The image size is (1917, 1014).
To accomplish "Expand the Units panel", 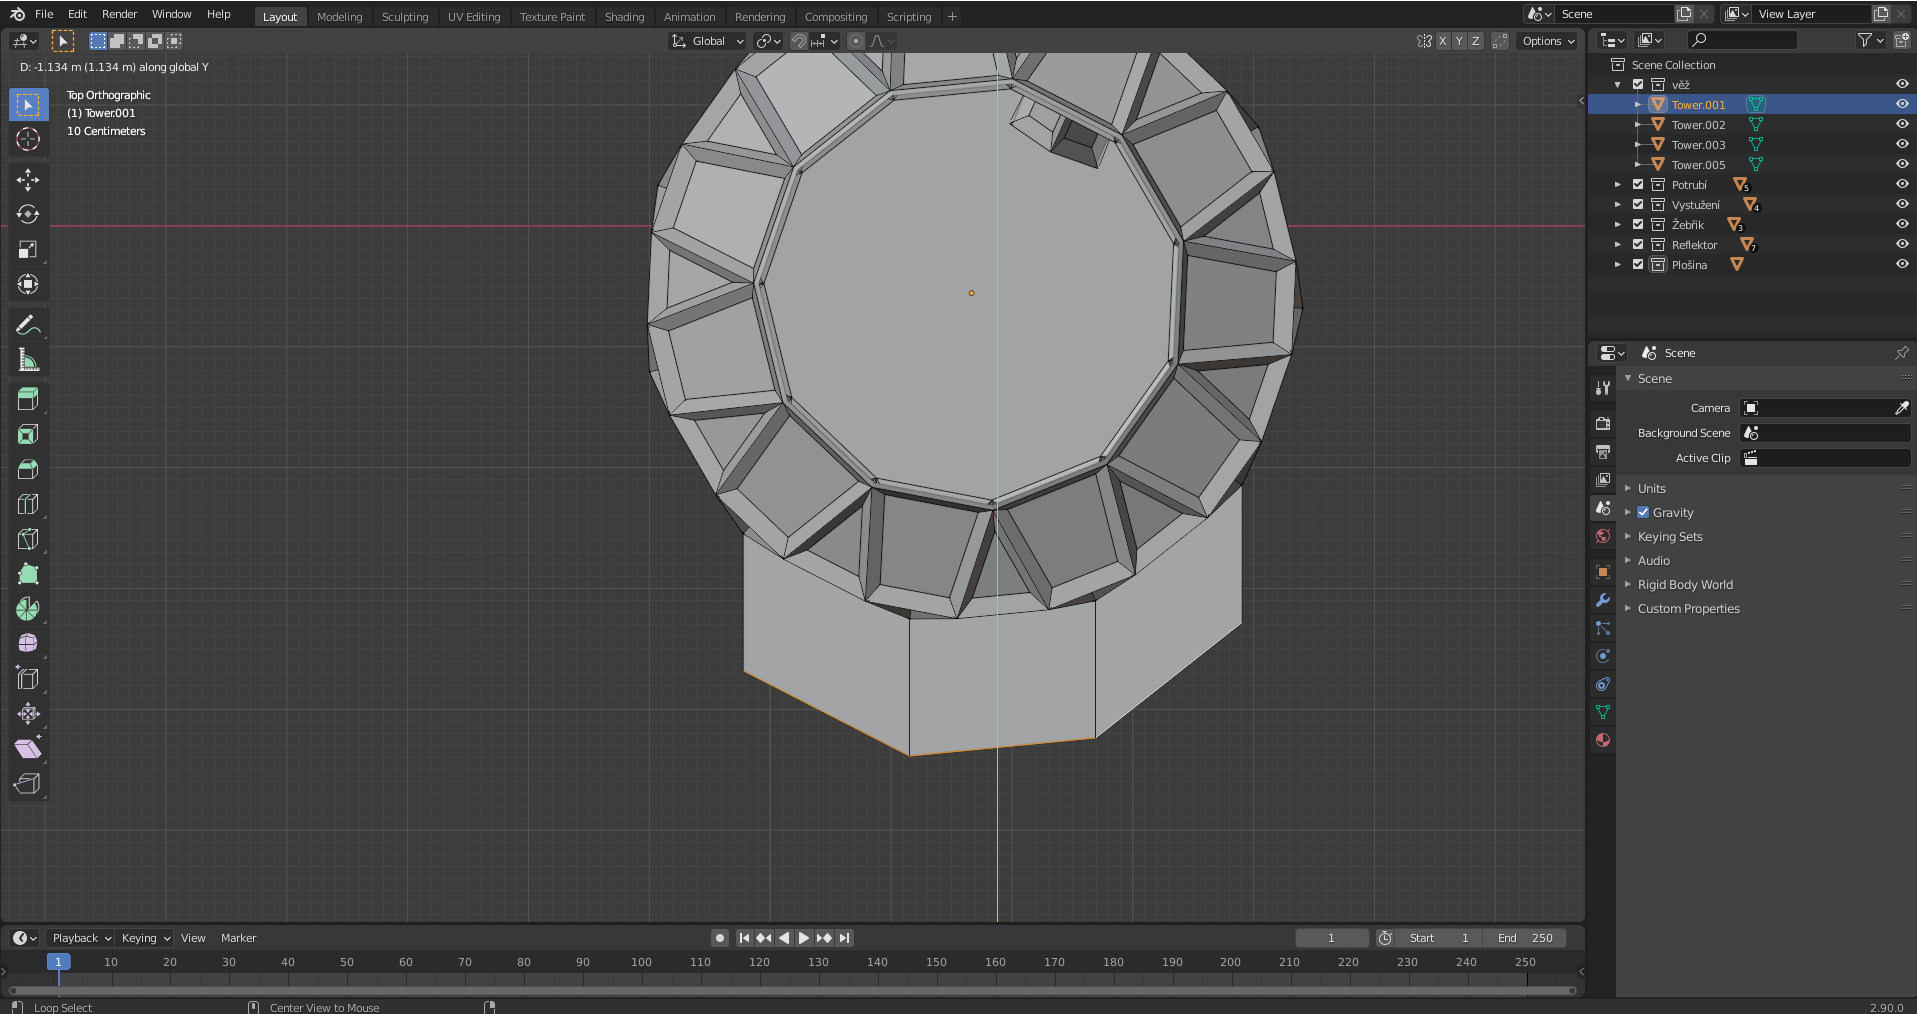I will (1651, 488).
